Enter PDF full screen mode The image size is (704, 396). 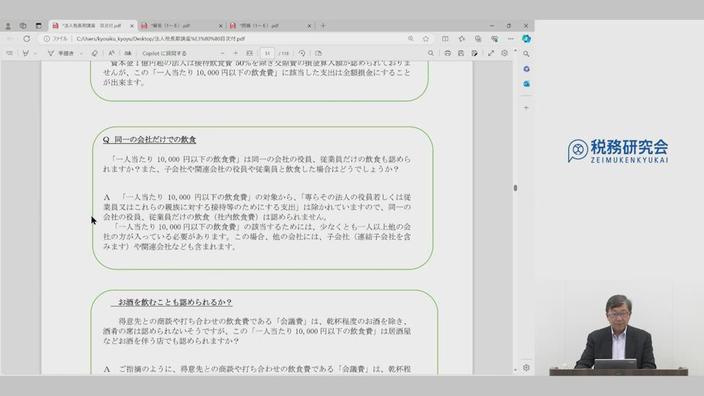[491, 53]
